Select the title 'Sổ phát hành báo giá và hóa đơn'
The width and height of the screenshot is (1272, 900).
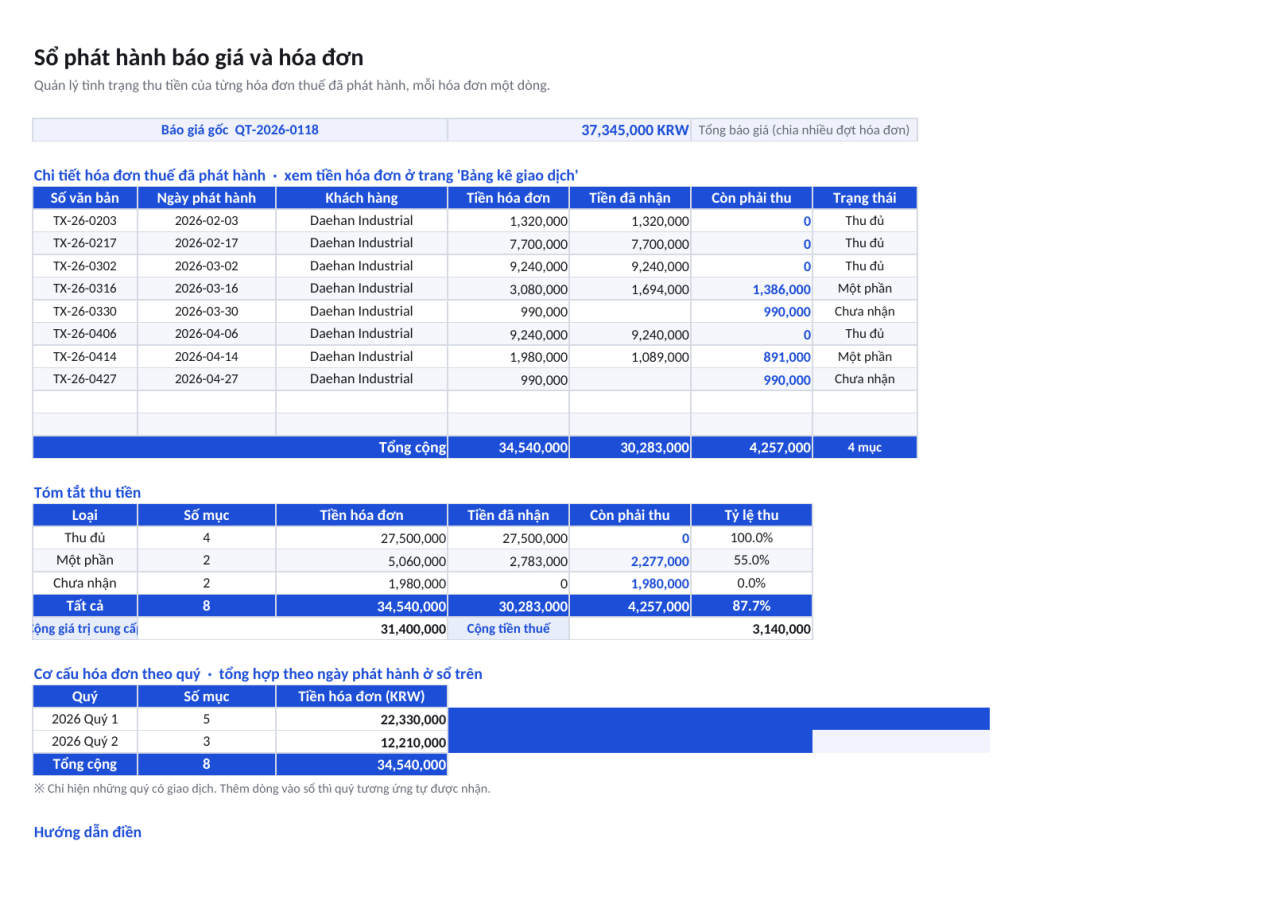[x=198, y=57]
